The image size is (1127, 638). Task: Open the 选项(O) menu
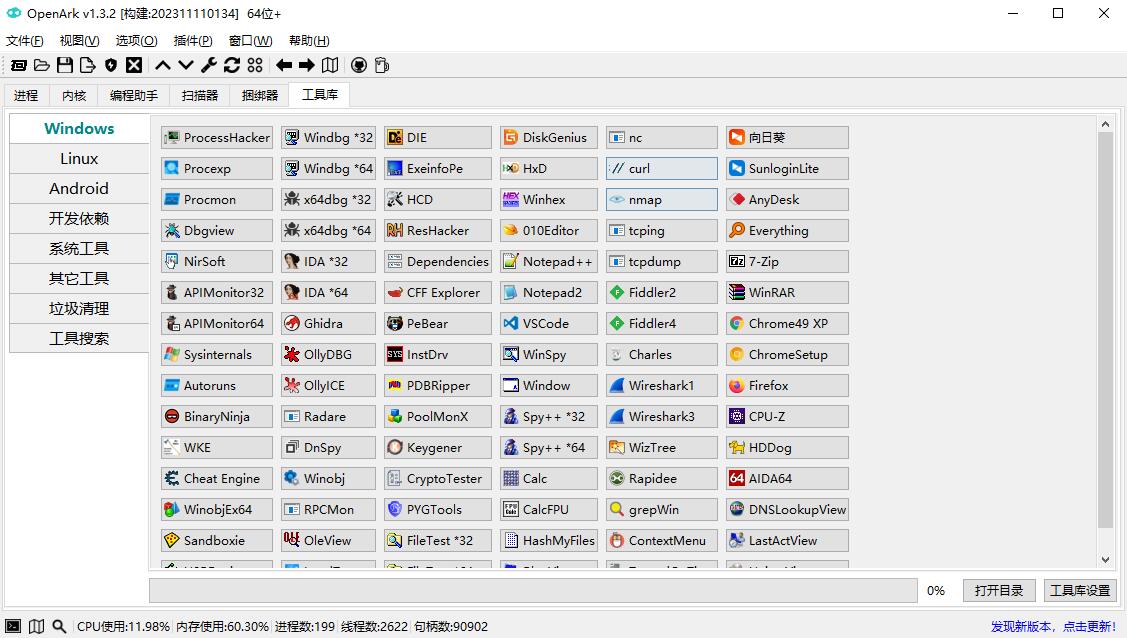tap(136, 41)
